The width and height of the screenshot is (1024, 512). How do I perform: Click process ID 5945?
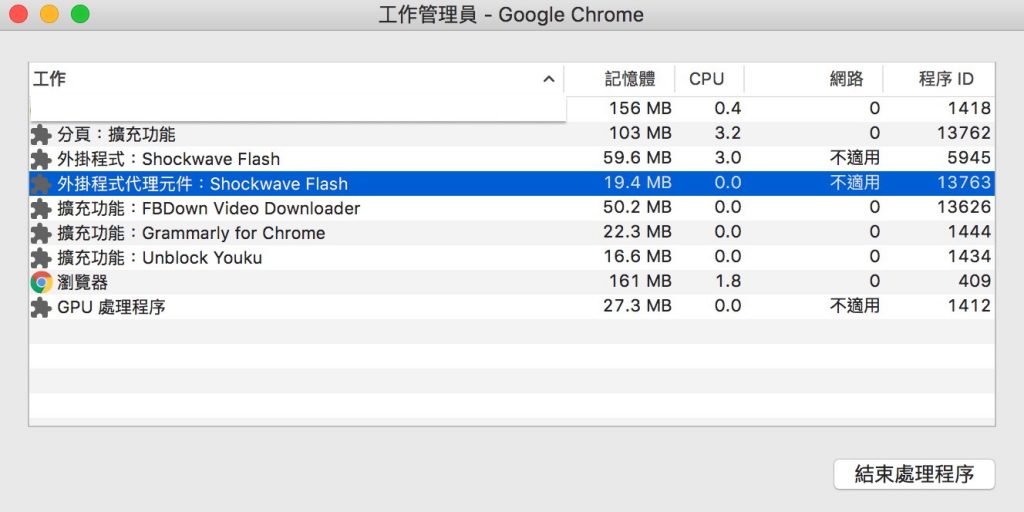969,158
